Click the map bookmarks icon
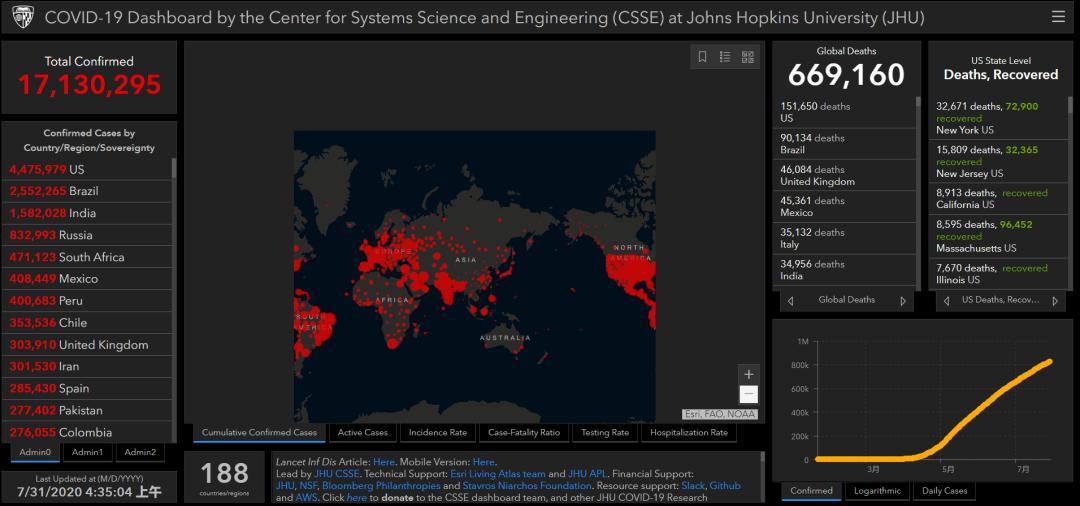 (x=703, y=57)
